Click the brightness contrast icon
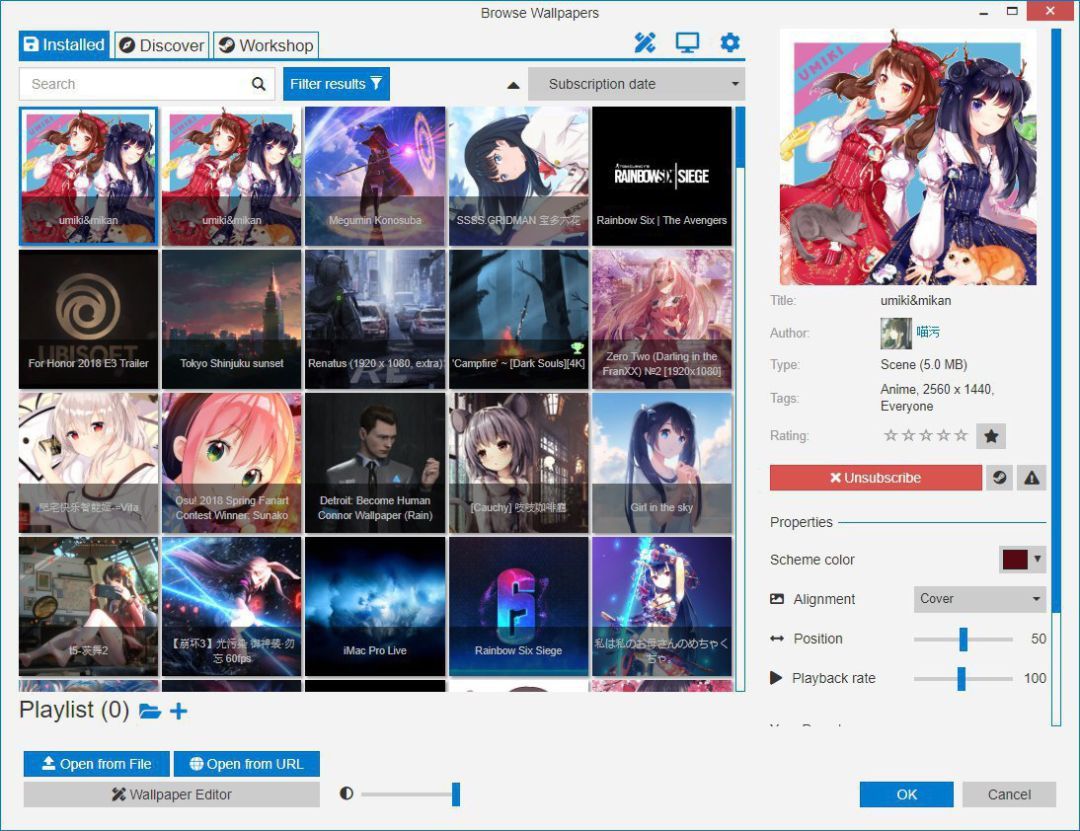Screen dimensions: 1080x831 coord(346,794)
